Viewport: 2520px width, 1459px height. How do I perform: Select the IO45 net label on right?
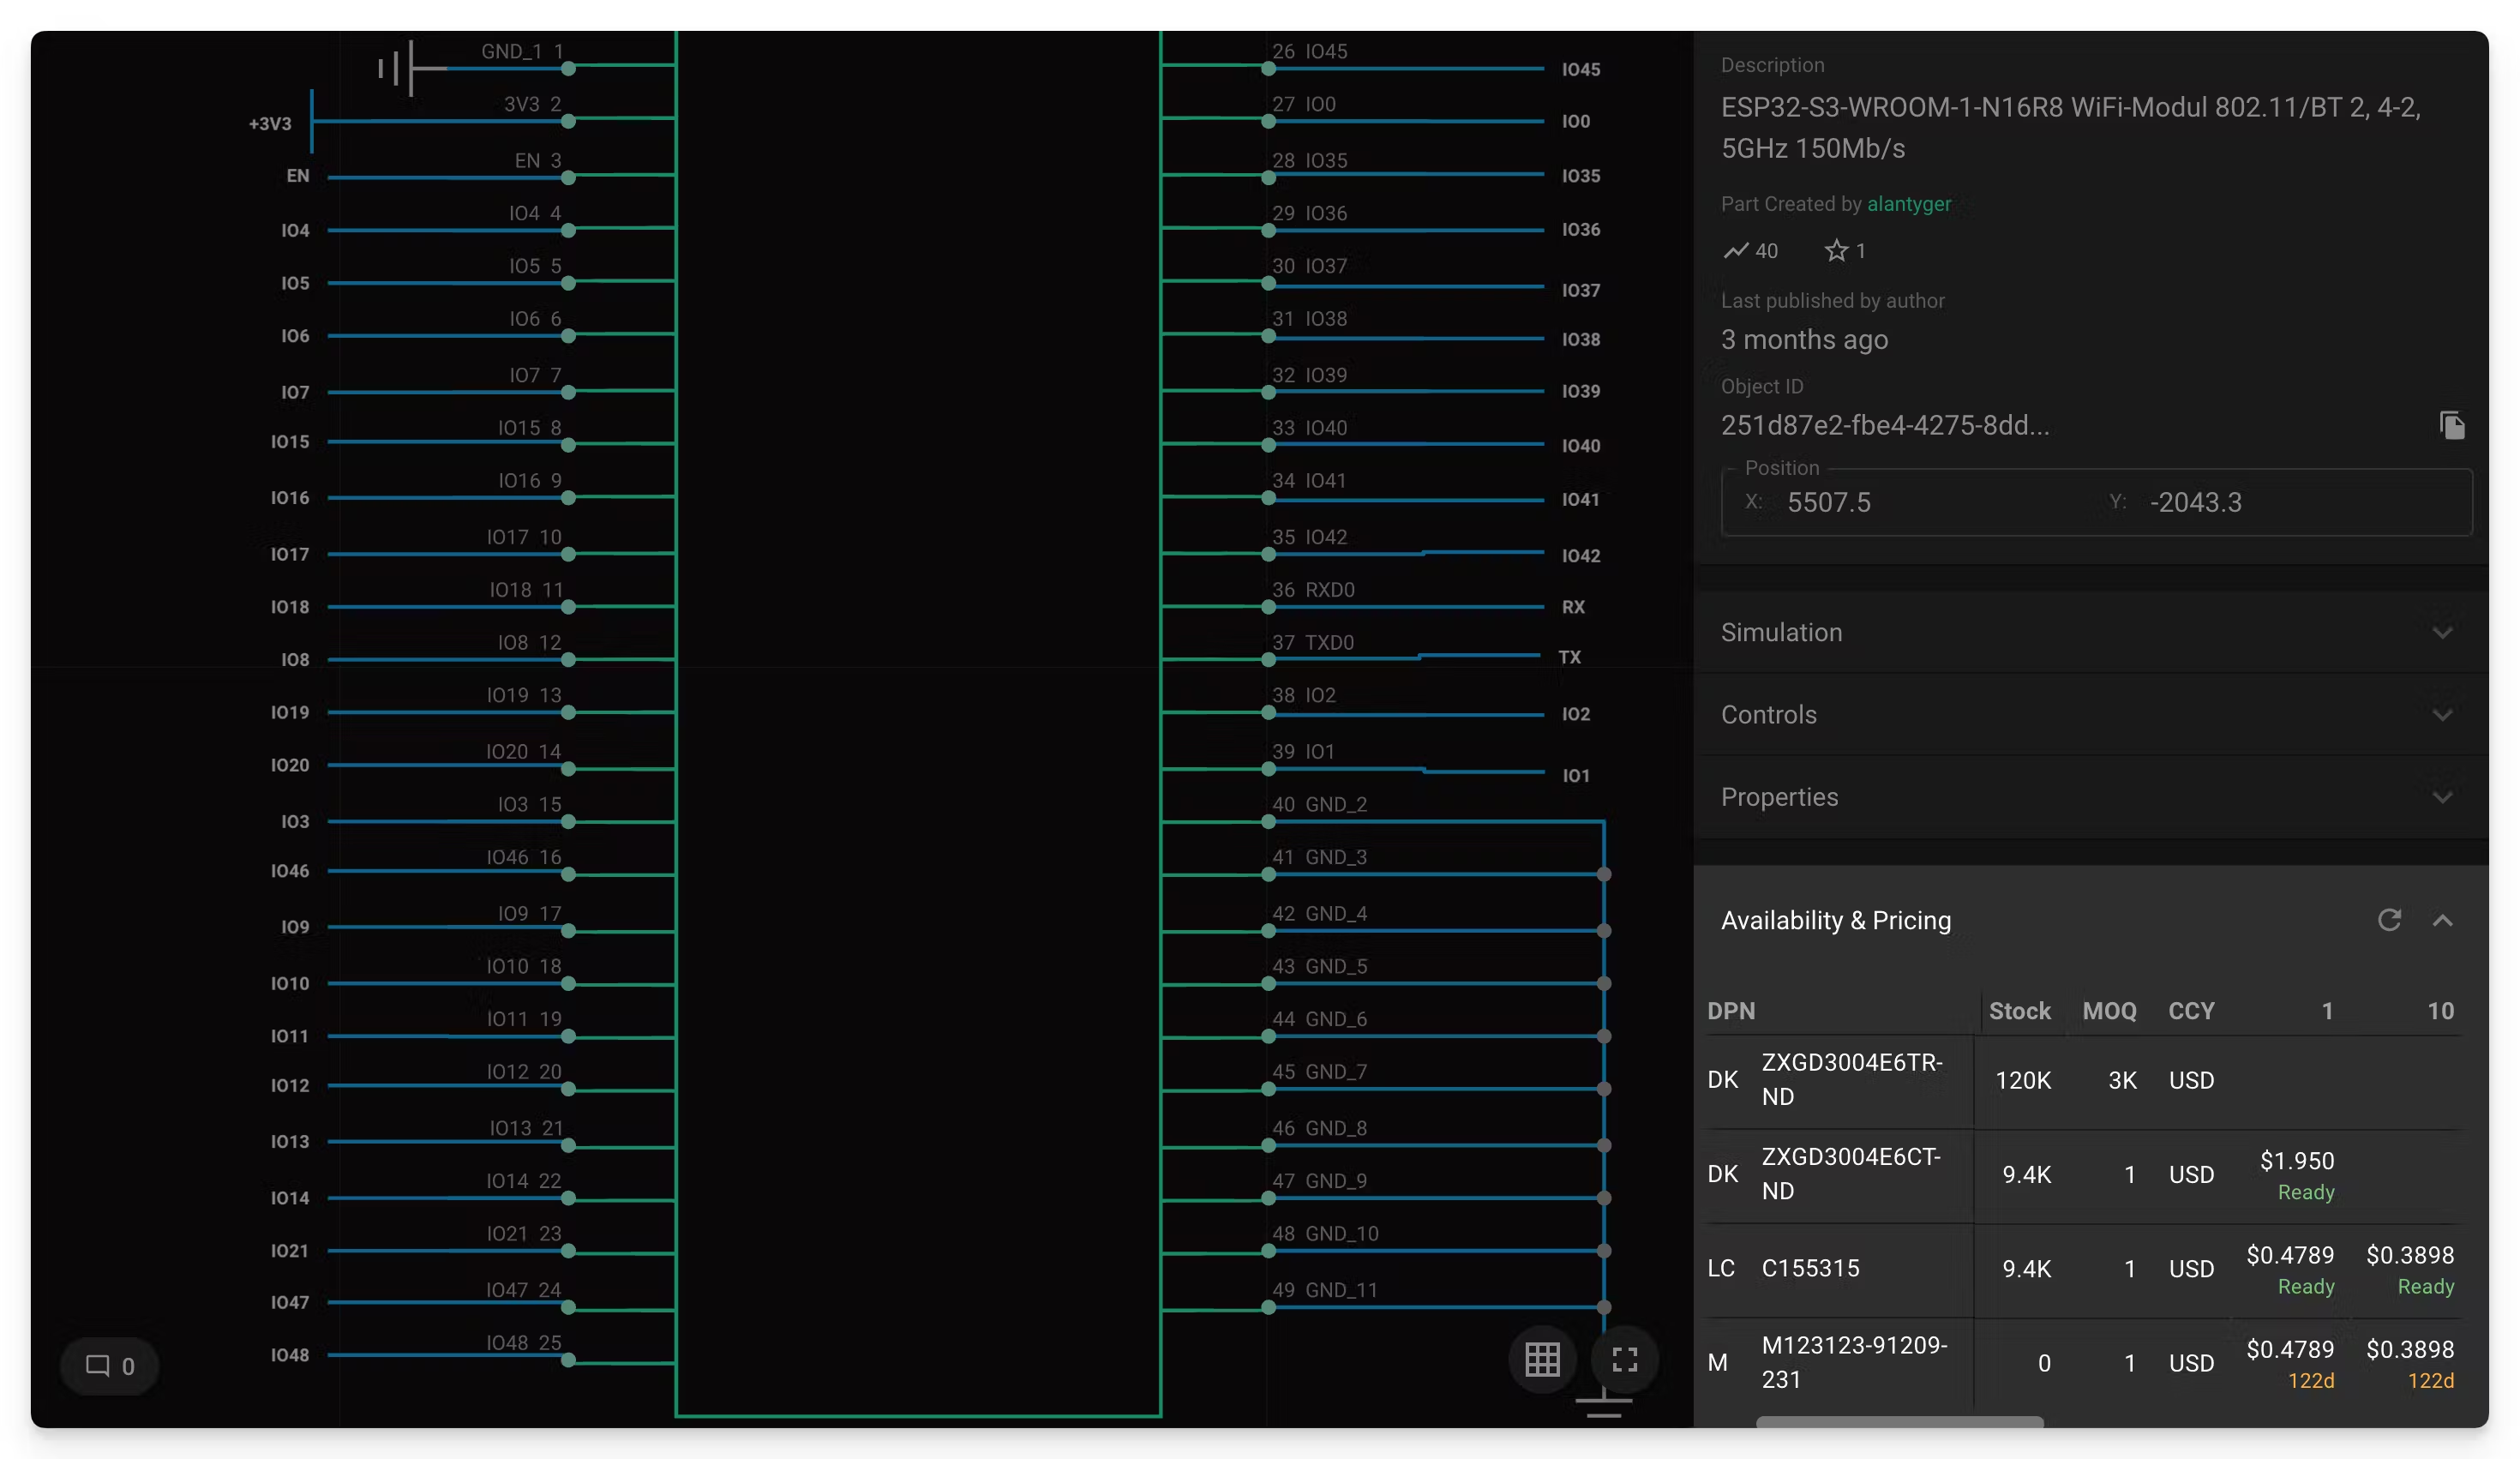click(x=1581, y=69)
